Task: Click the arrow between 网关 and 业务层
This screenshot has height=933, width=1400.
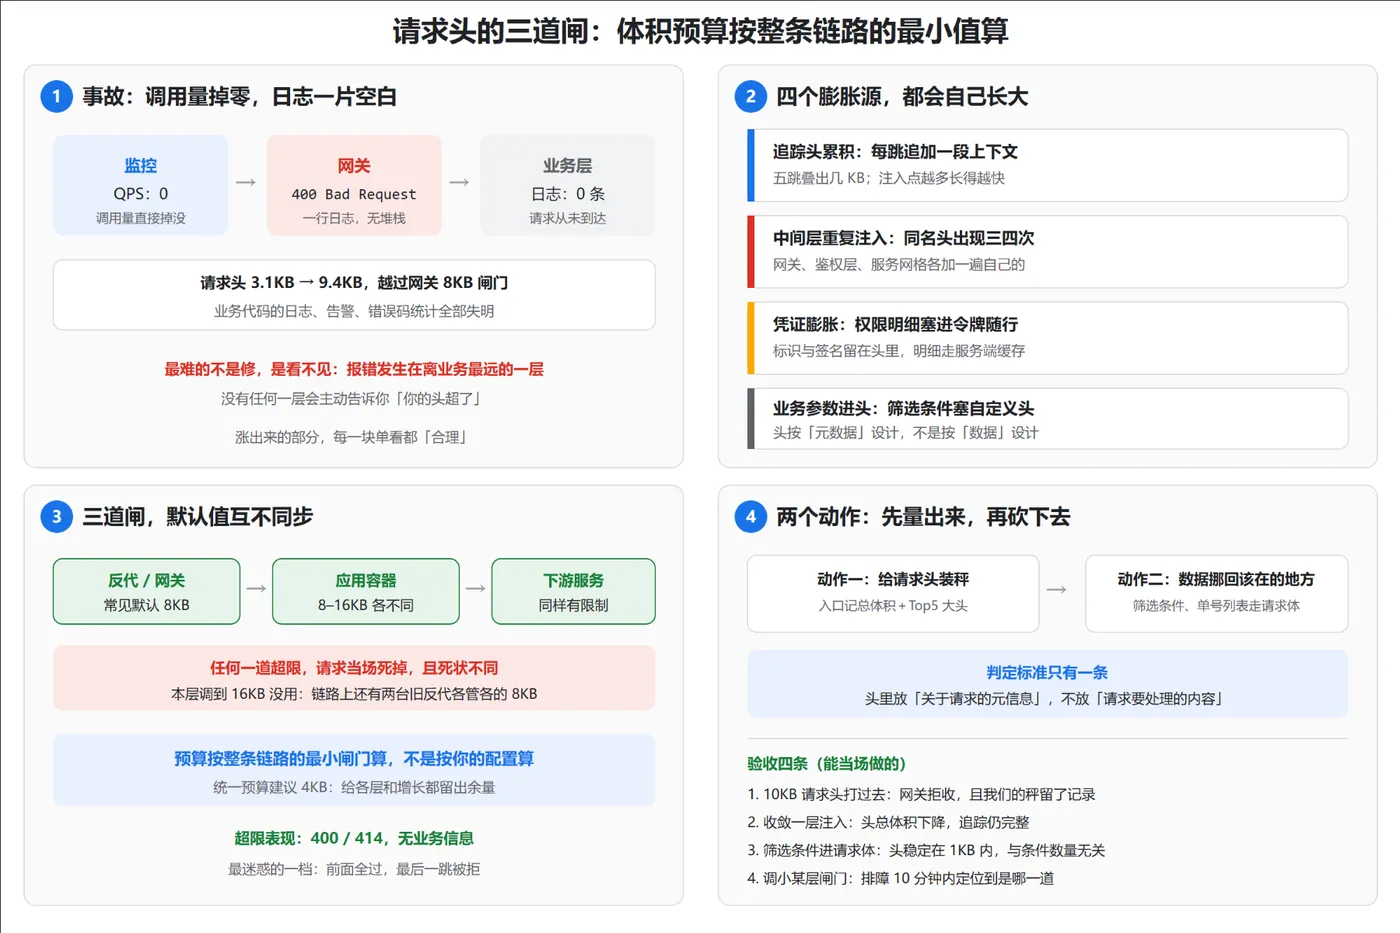Action: coord(460,183)
